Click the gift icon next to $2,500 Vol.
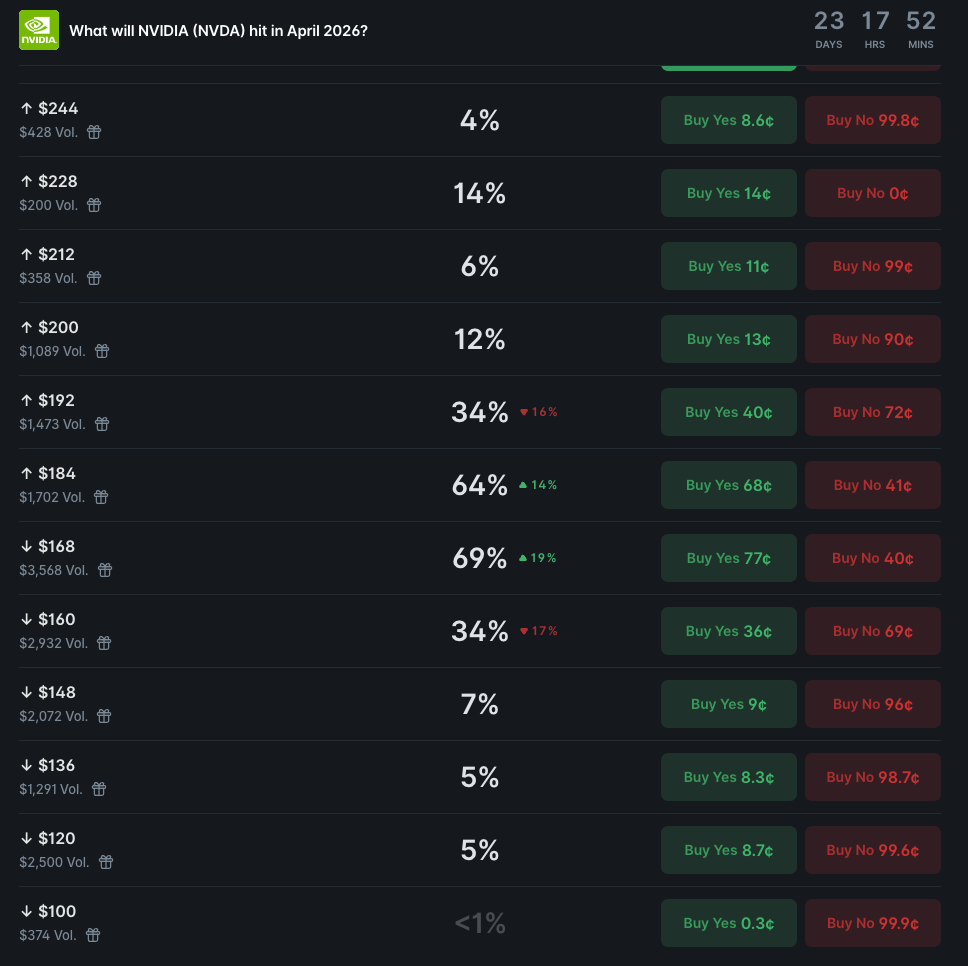This screenshot has height=966, width=968. tap(107, 862)
